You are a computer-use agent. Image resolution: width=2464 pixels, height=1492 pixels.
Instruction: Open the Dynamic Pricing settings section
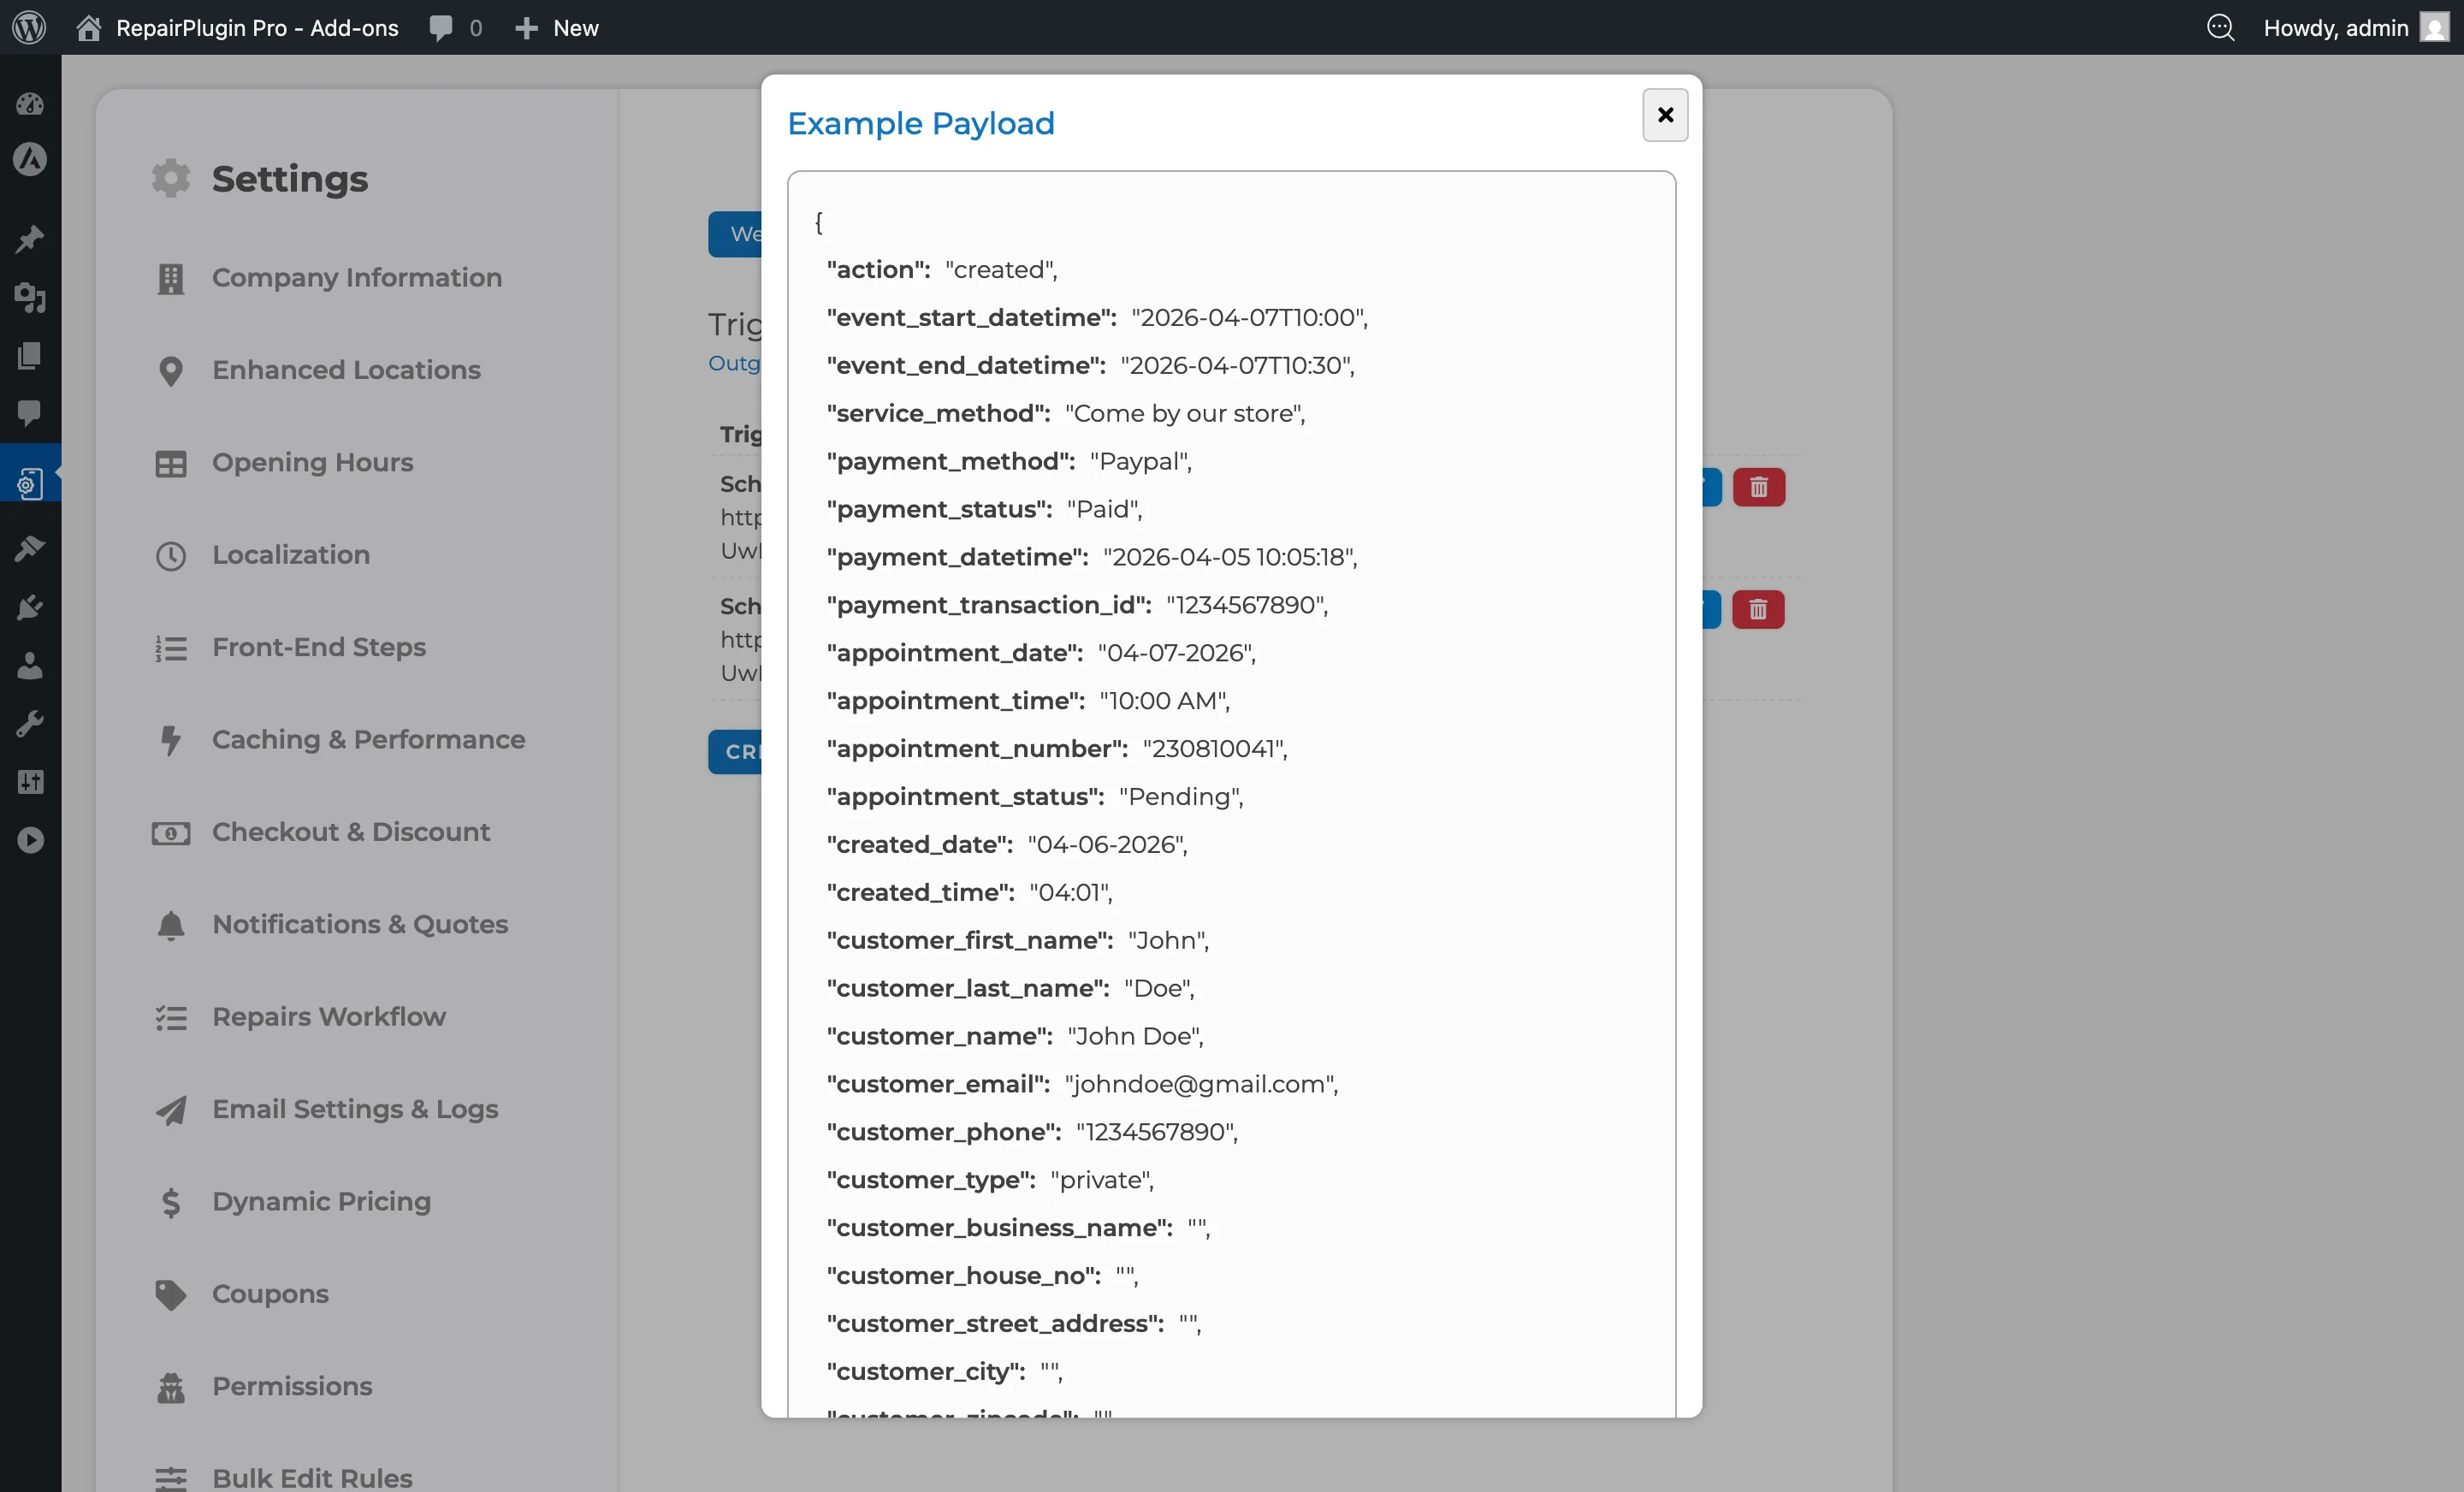pyautogui.click(x=320, y=1201)
